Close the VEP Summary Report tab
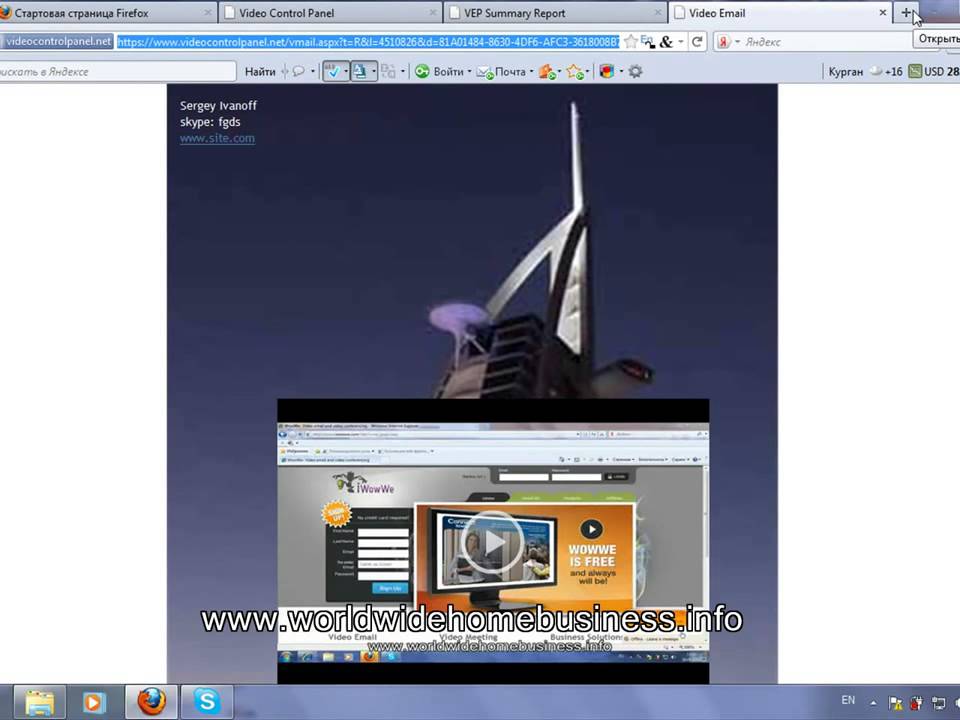 point(658,13)
